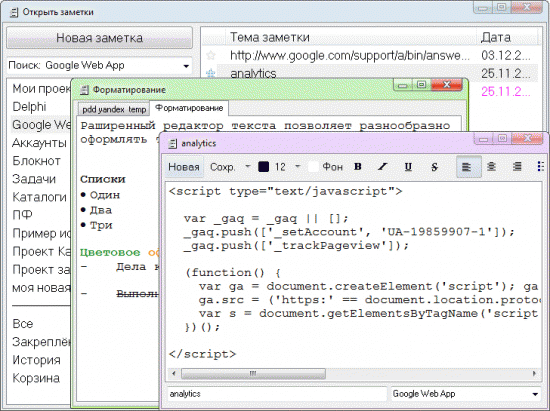
Task: Click the horizontal scrollbar thumb in analytics
Action: pos(253,373)
